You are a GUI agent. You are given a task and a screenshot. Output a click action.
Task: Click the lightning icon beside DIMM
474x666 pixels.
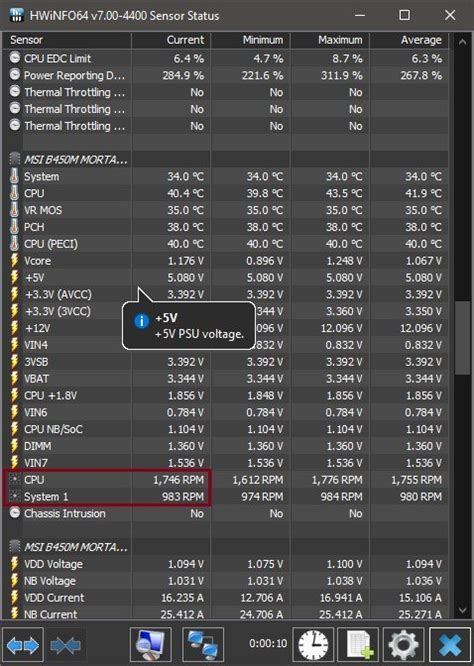14,446
